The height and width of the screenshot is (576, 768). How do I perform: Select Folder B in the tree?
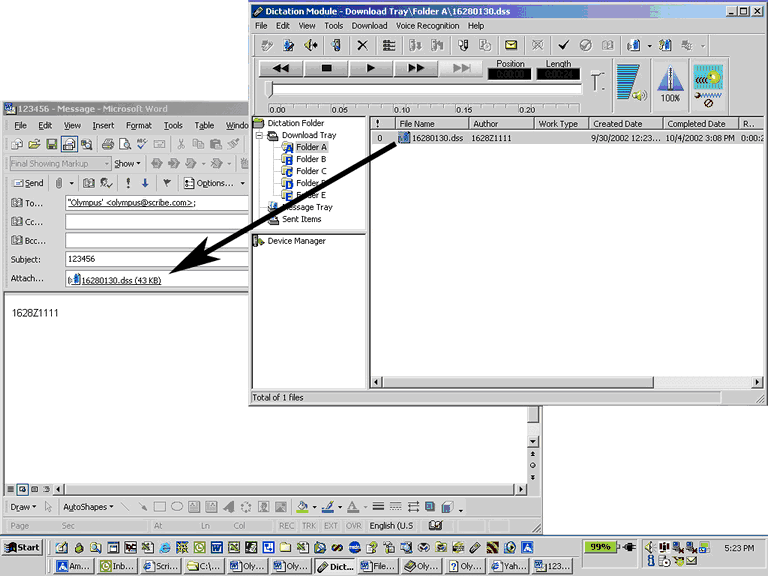click(311, 159)
